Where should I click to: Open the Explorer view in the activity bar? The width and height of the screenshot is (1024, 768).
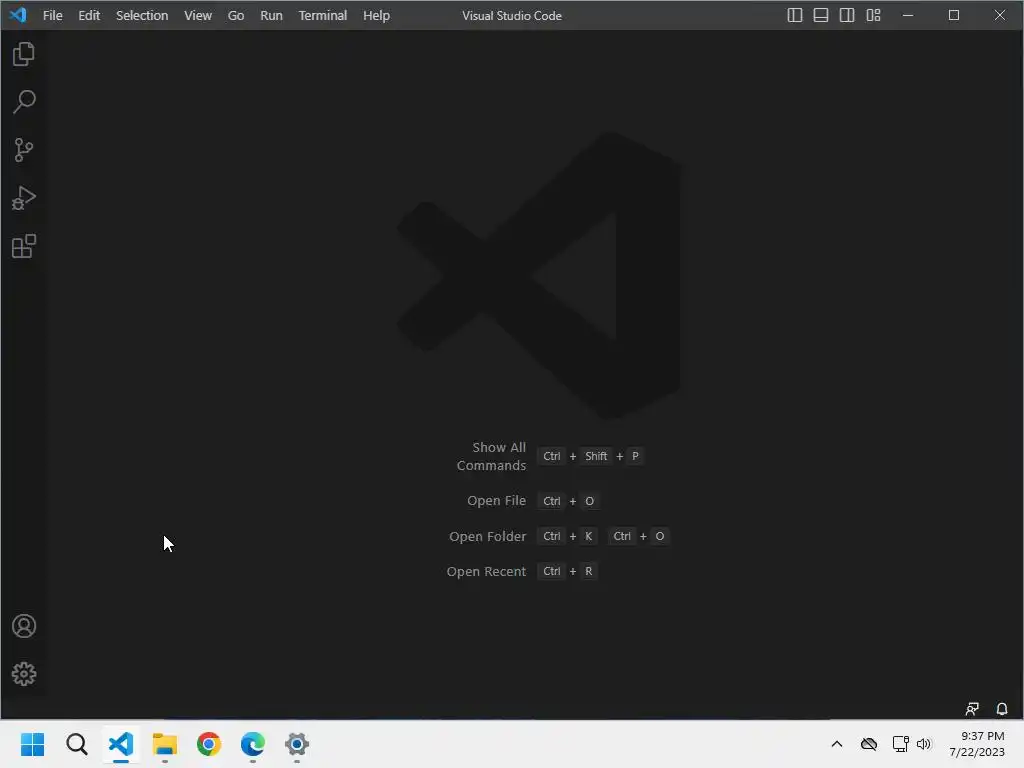(24, 54)
